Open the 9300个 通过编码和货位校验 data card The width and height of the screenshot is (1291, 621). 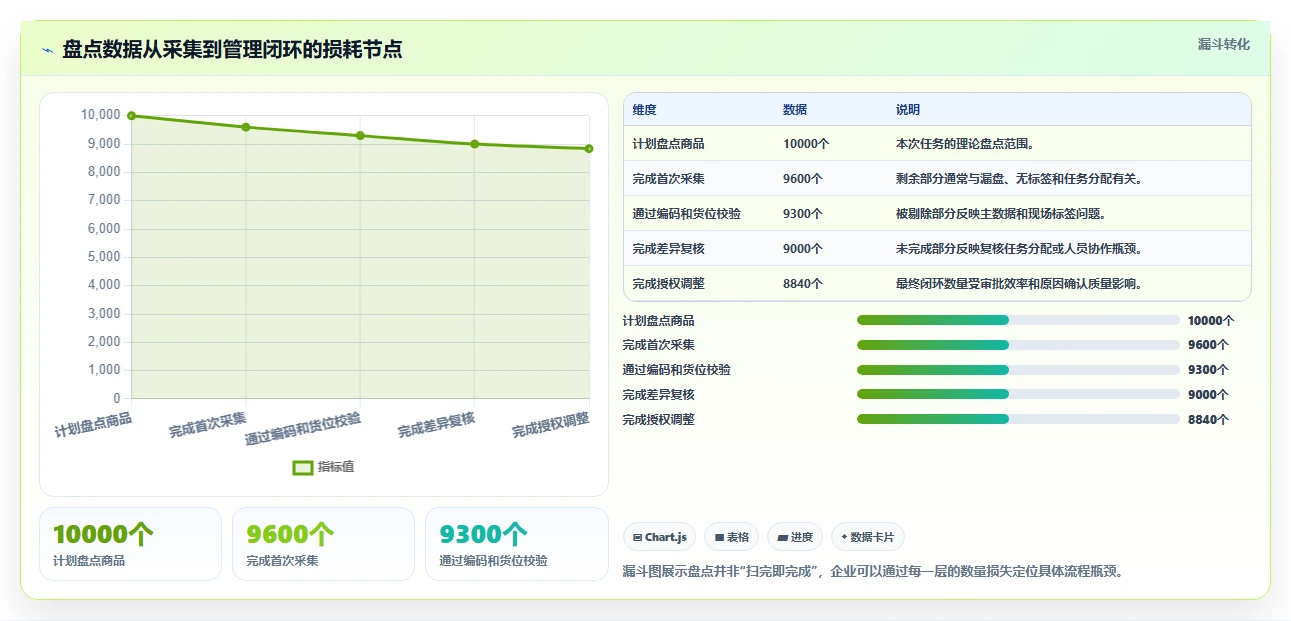point(517,544)
